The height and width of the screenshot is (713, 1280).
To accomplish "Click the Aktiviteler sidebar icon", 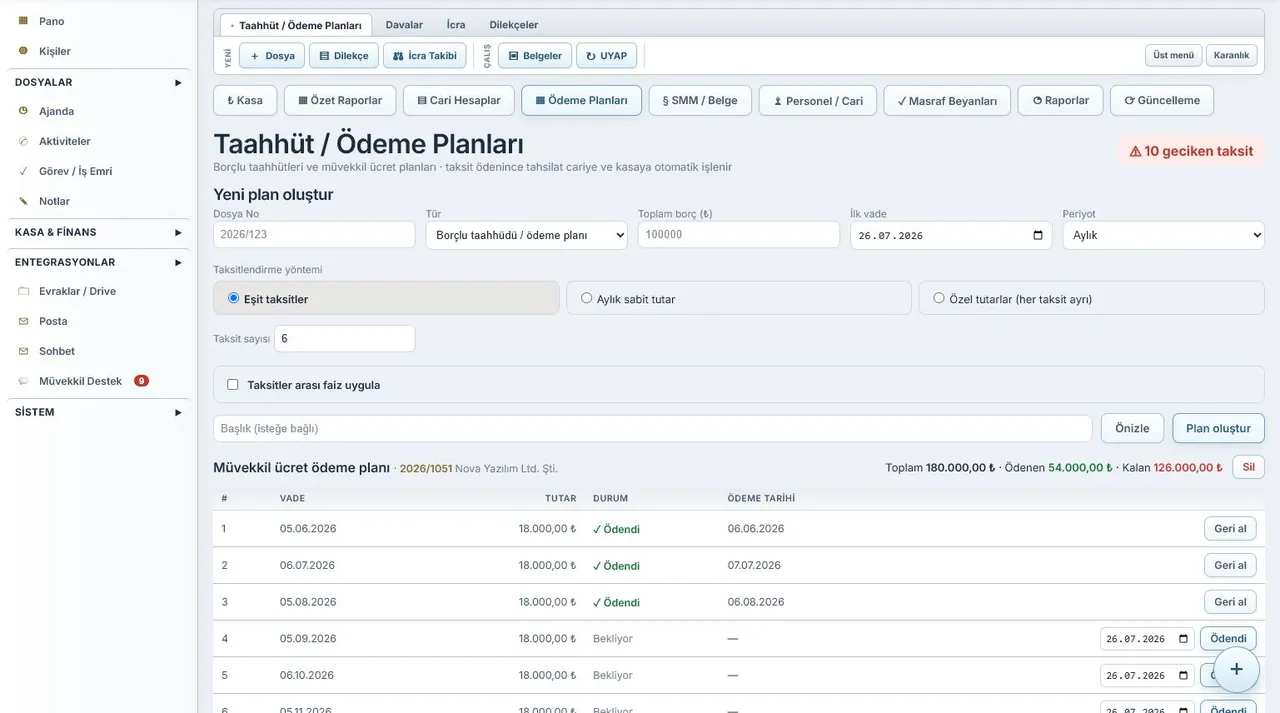I will (23, 141).
